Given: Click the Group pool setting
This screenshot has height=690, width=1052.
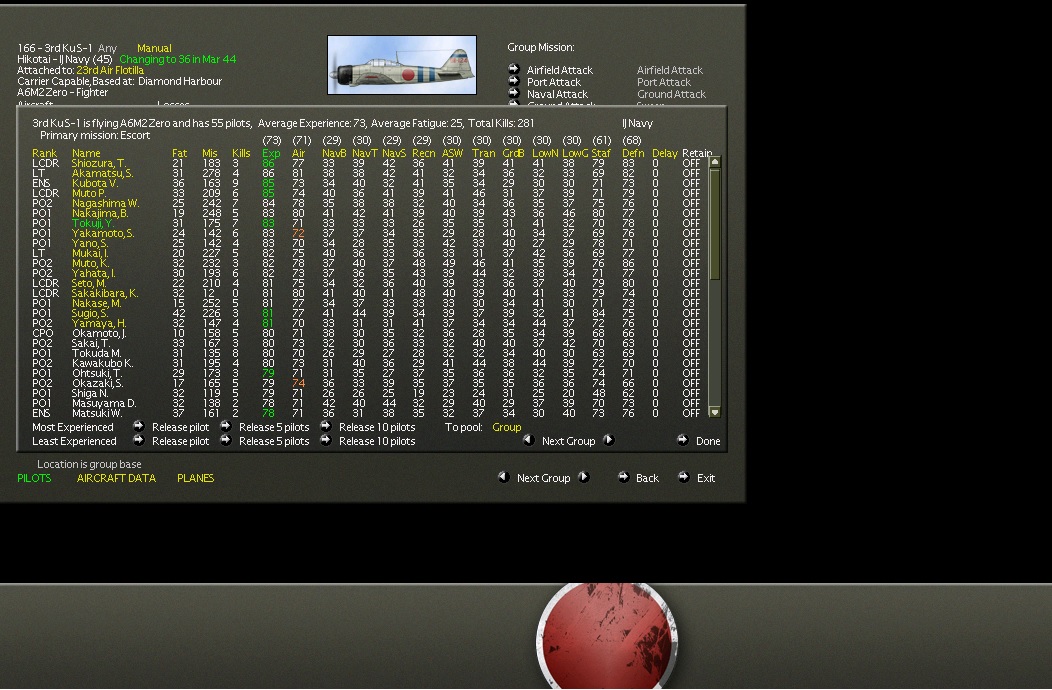Looking at the screenshot, I should [507, 427].
